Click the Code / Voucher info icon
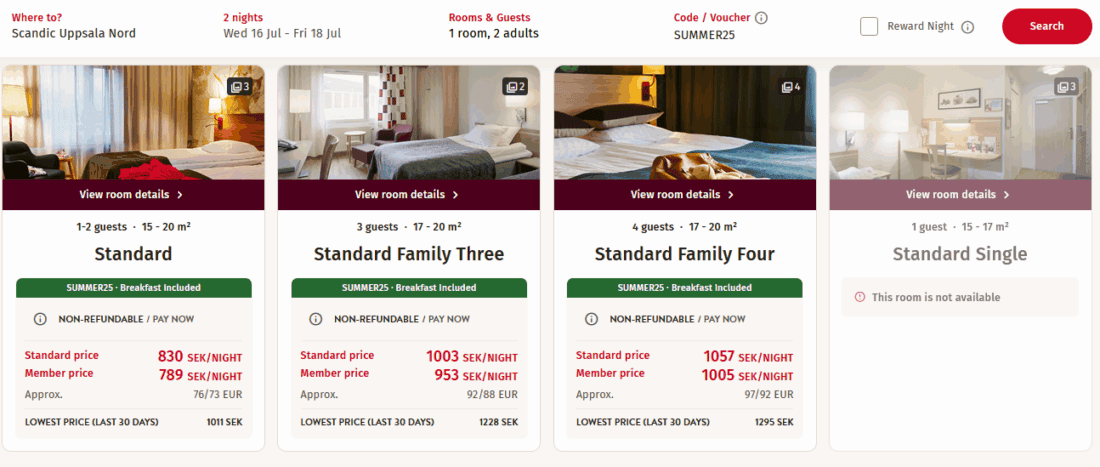The image size is (1100, 467). click(761, 18)
